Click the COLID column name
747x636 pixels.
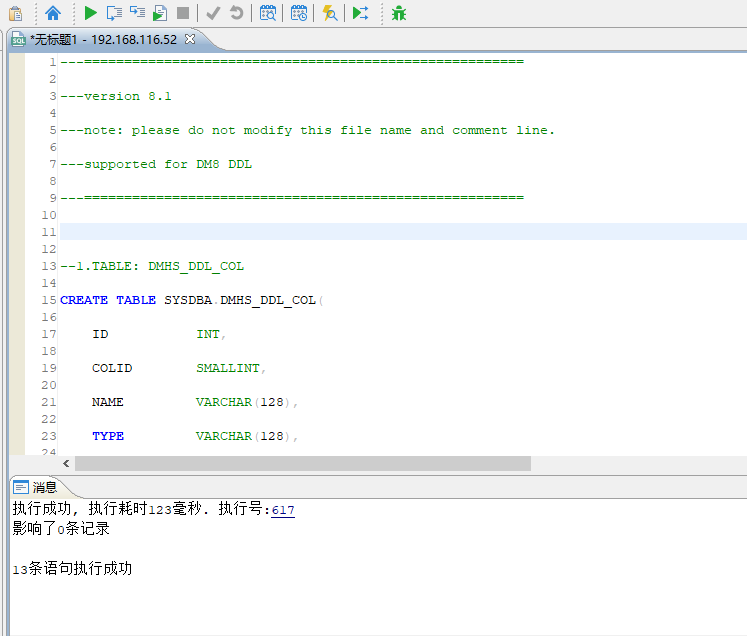(112, 368)
